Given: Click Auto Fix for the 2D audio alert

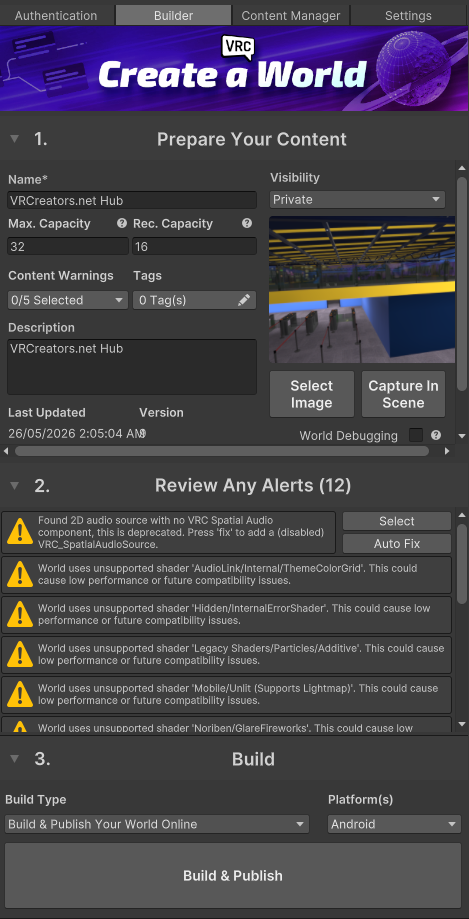Looking at the screenshot, I should coord(397,544).
